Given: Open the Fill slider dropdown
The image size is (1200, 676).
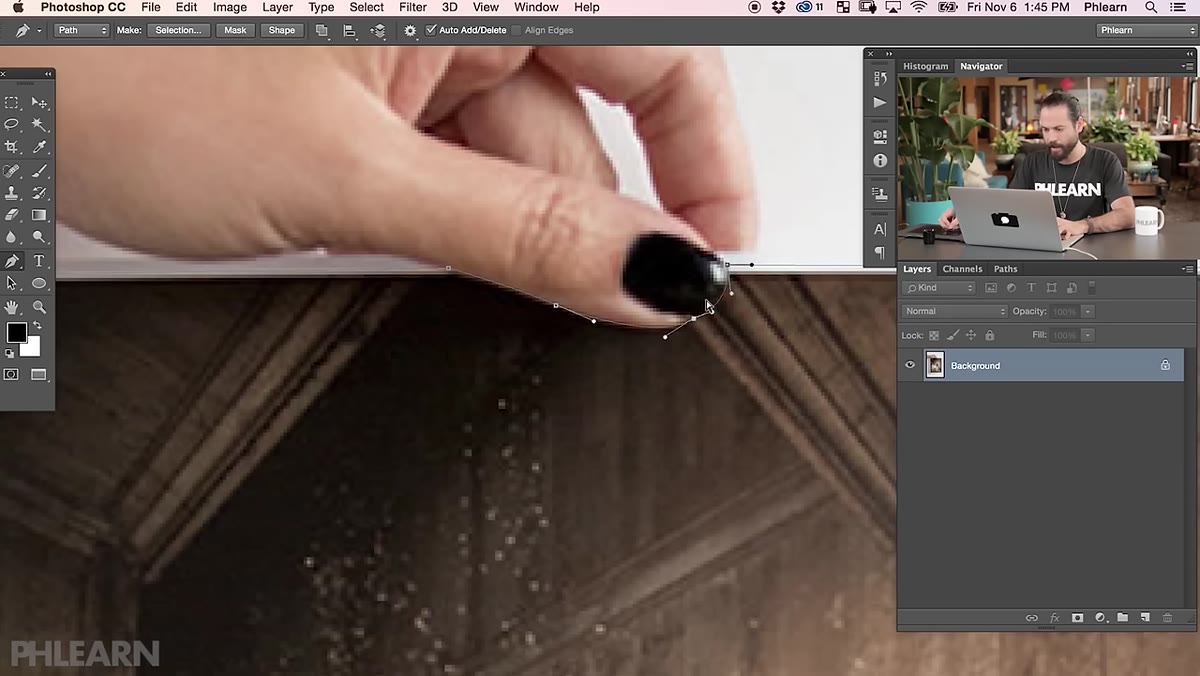Looking at the screenshot, I should 1088,336.
